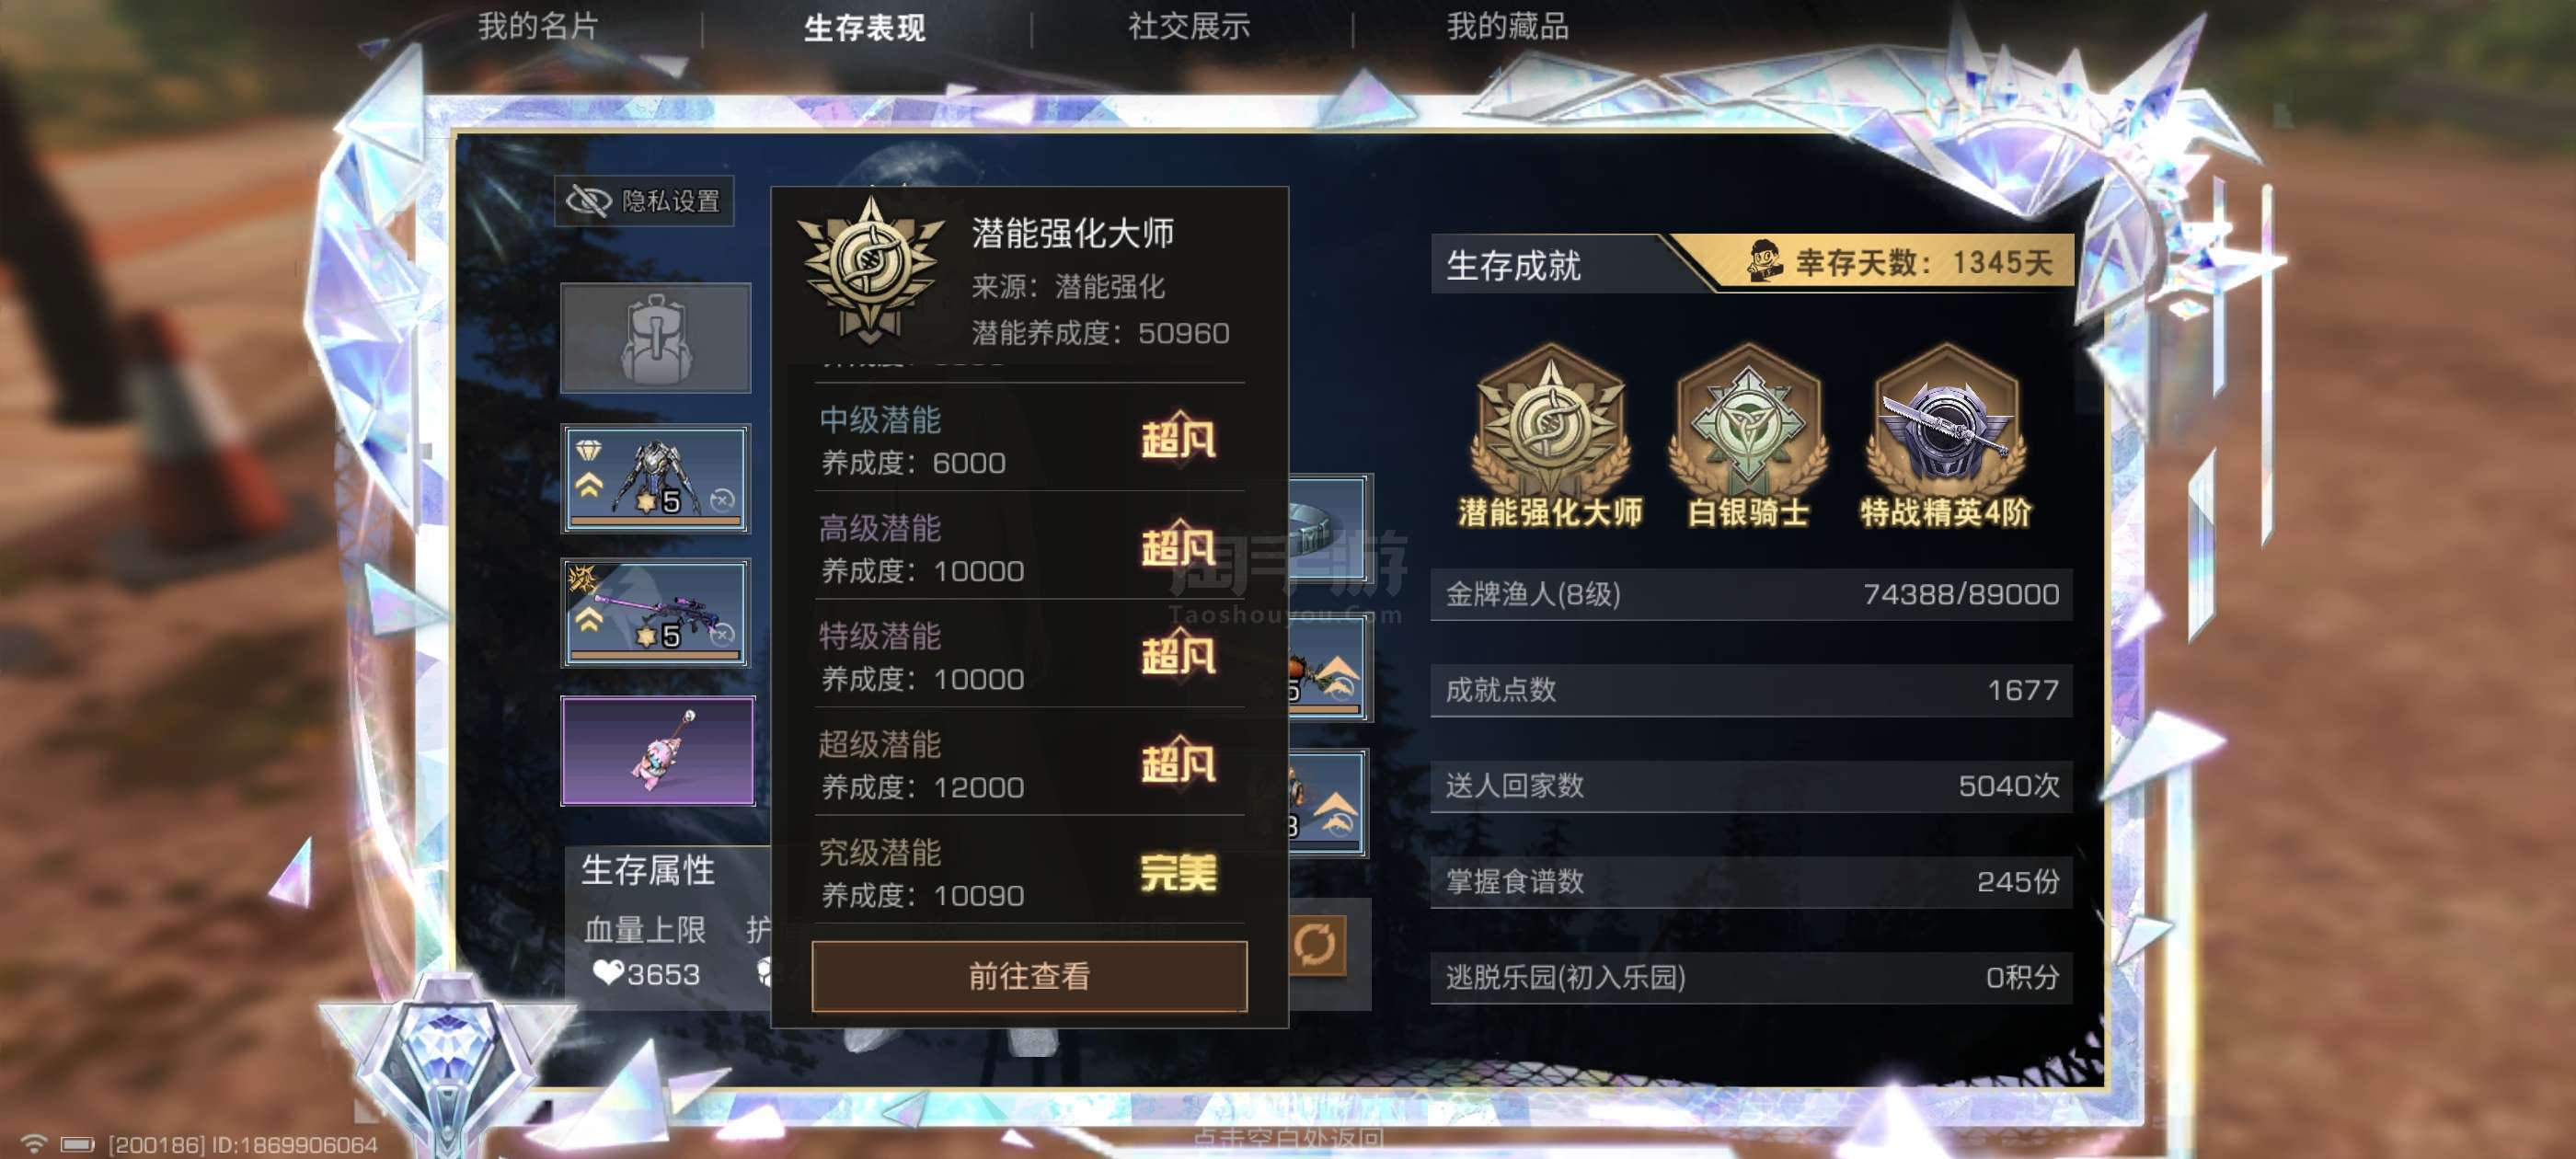Switch to the 我的名片 tab
The height and width of the screenshot is (1159, 2576).
tap(538, 26)
